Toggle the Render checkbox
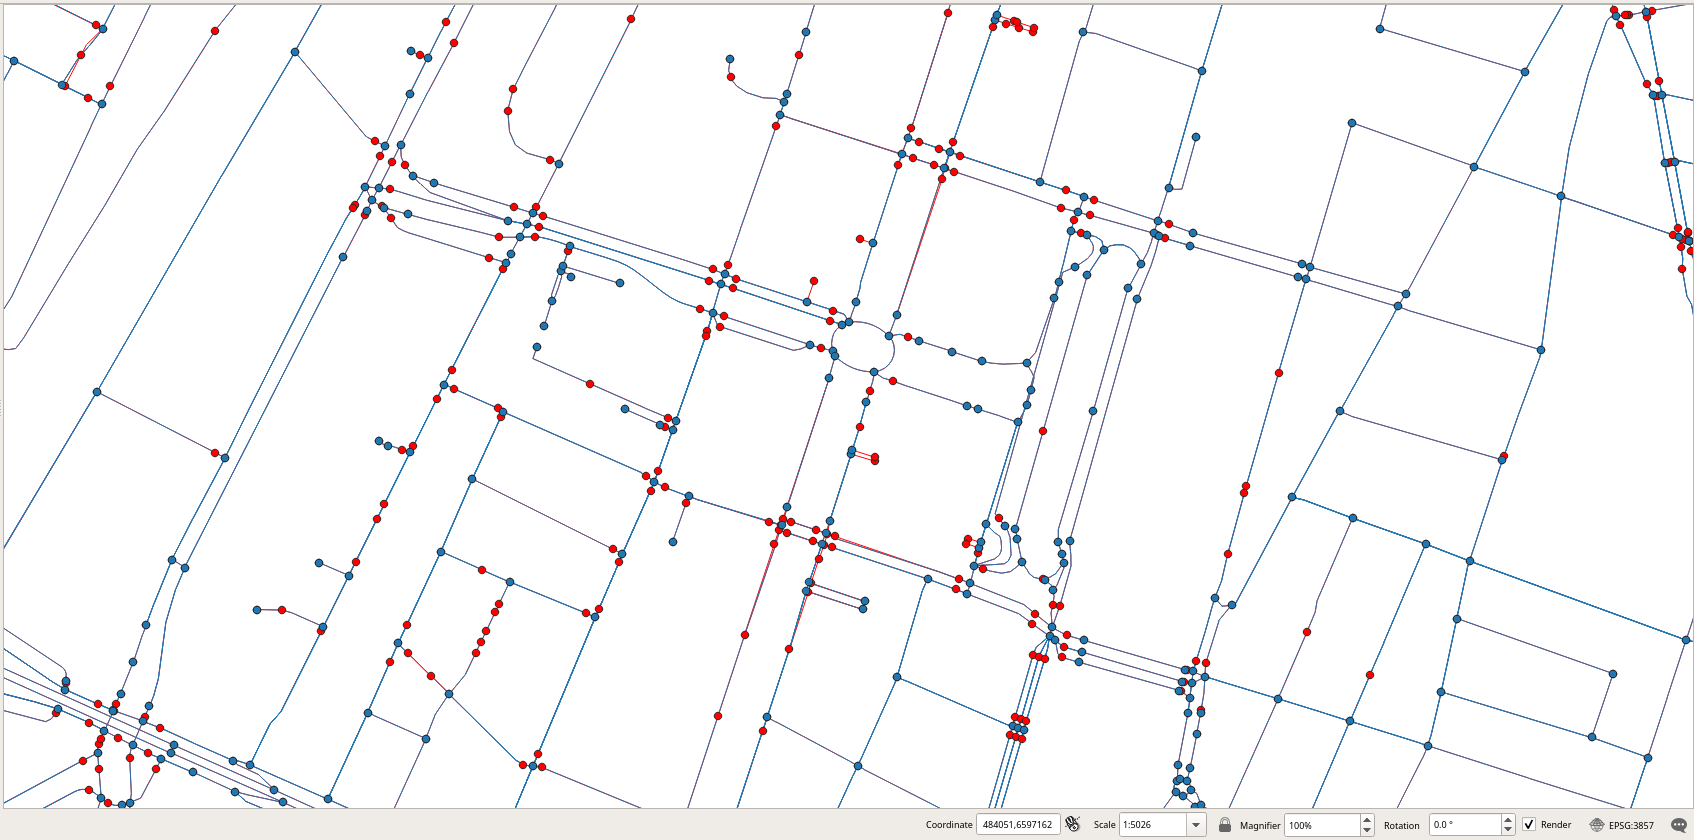1694x840 pixels. point(1529,824)
